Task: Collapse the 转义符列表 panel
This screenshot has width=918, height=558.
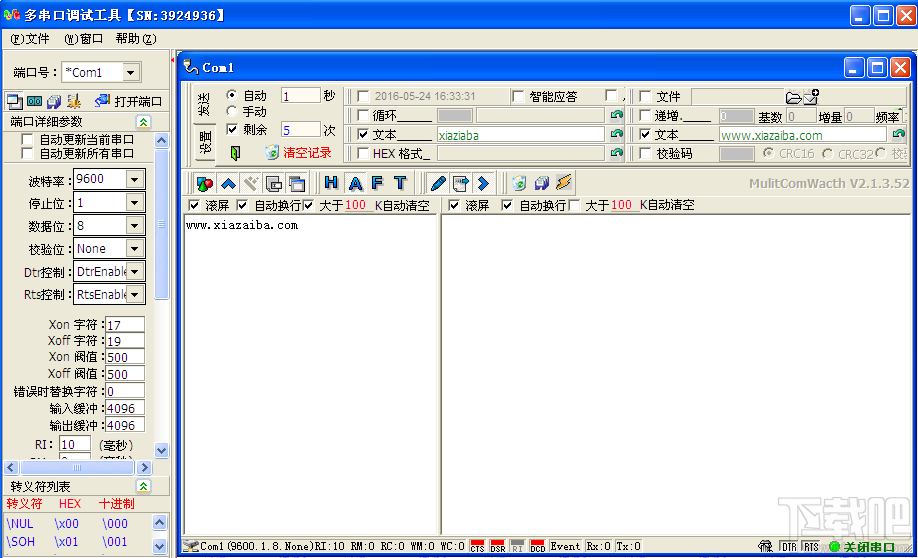Action: click(x=143, y=486)
